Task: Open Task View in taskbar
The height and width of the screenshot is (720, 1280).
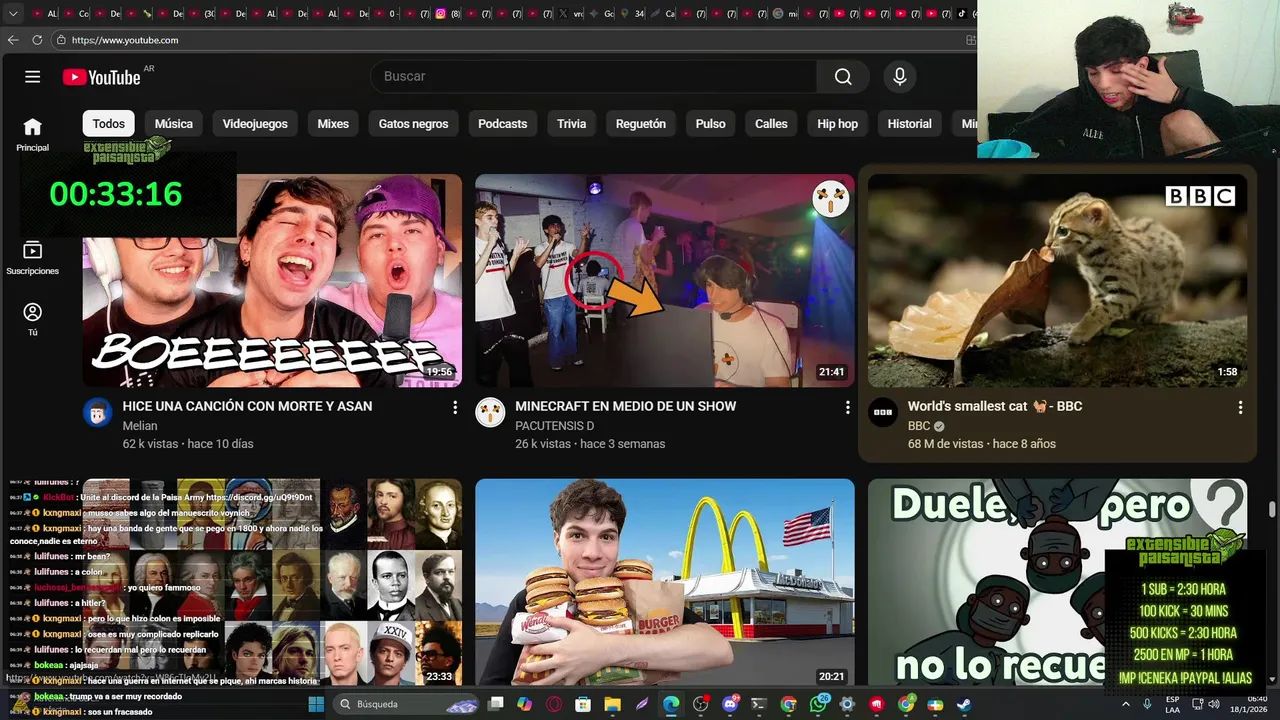Action: pyautogui.click(x=496, y=704)
